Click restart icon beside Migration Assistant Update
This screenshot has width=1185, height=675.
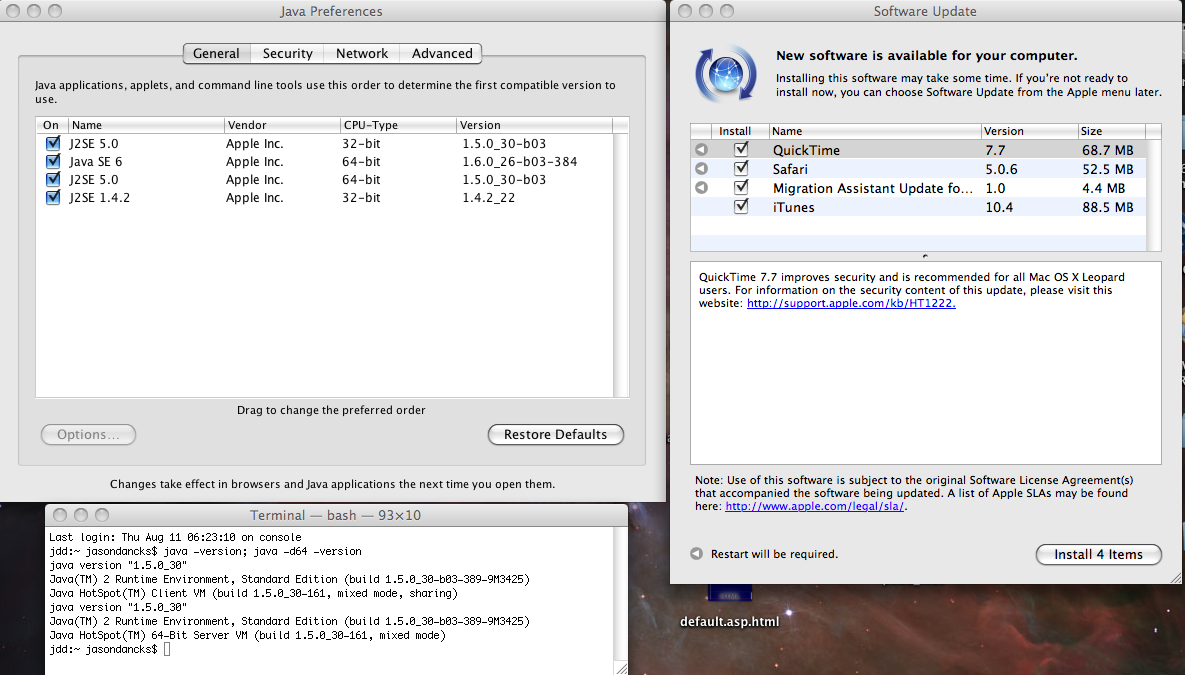tap(701, 187)
